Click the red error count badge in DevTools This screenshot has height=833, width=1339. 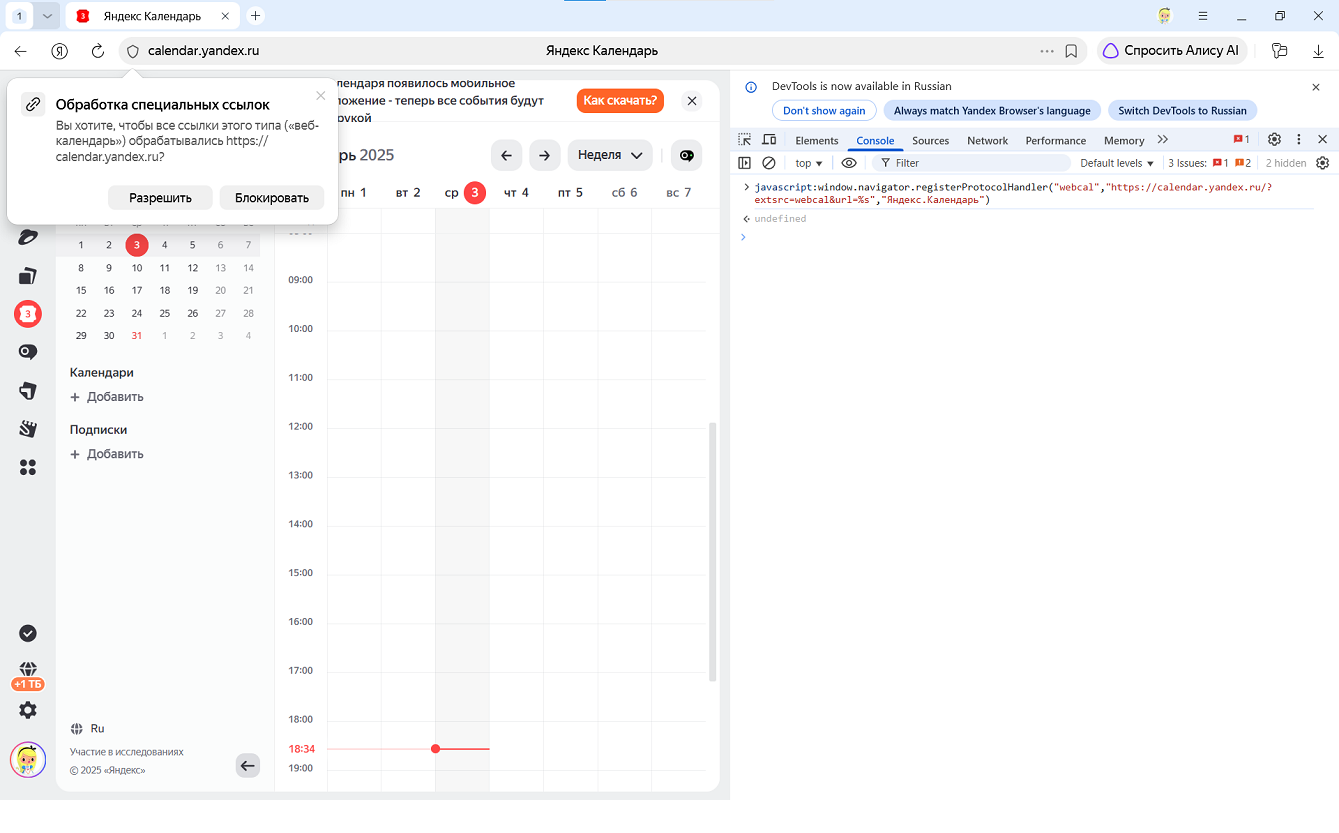pos(1241,140)
